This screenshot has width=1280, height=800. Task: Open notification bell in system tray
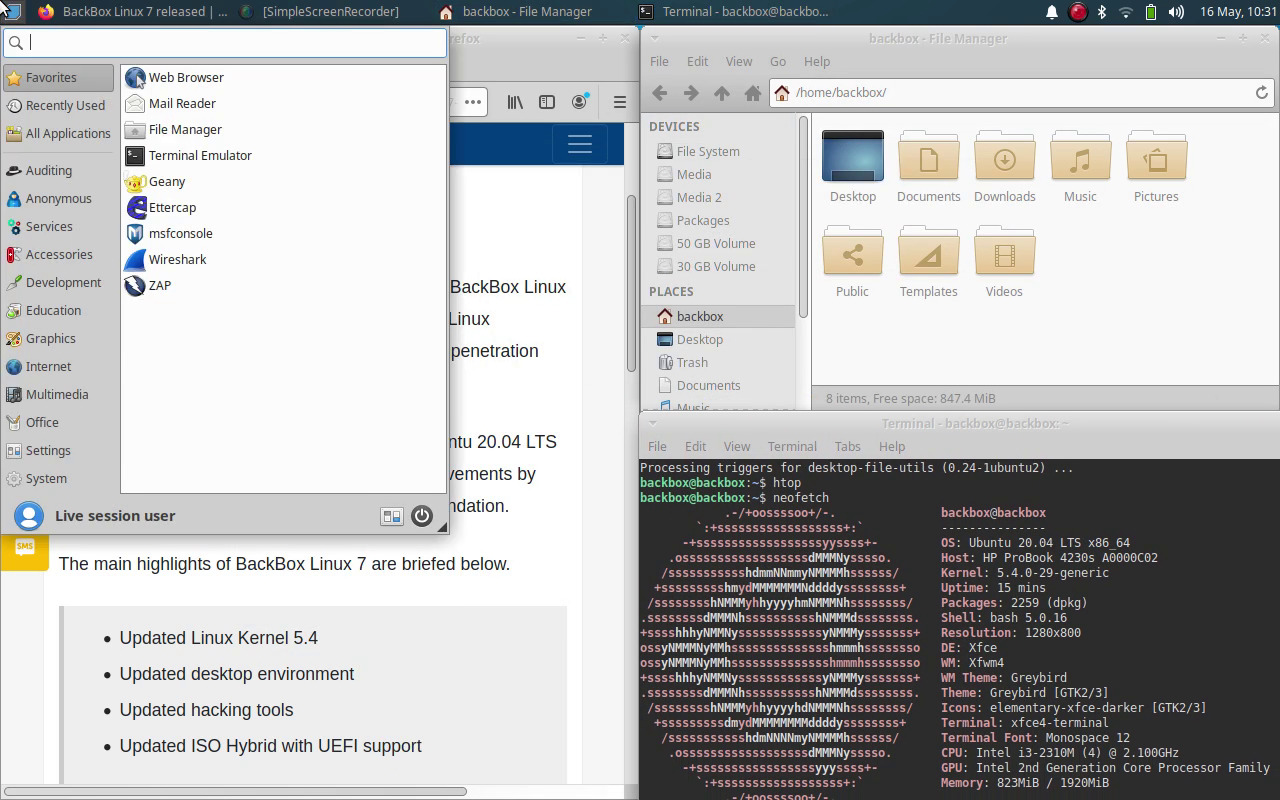tap(1052, 12)
